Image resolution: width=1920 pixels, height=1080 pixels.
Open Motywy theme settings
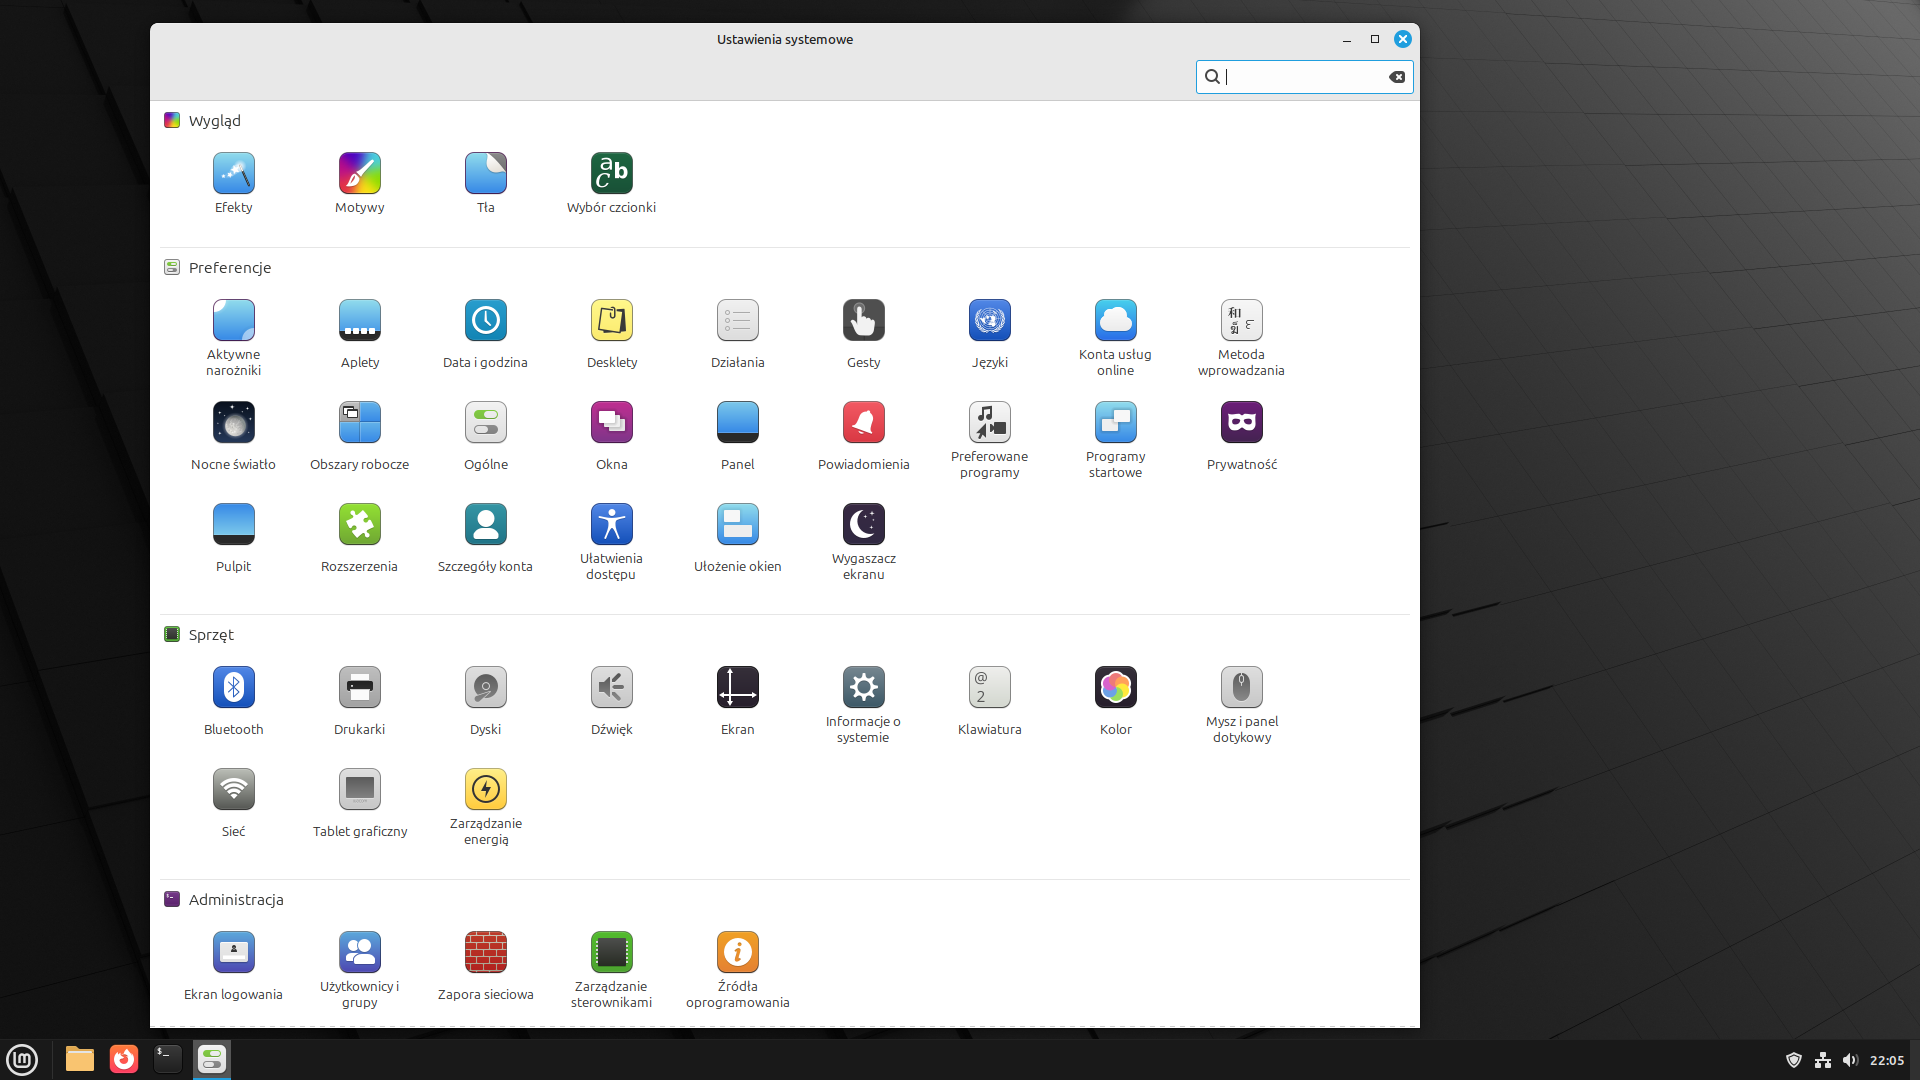click(x=359, y=174)
